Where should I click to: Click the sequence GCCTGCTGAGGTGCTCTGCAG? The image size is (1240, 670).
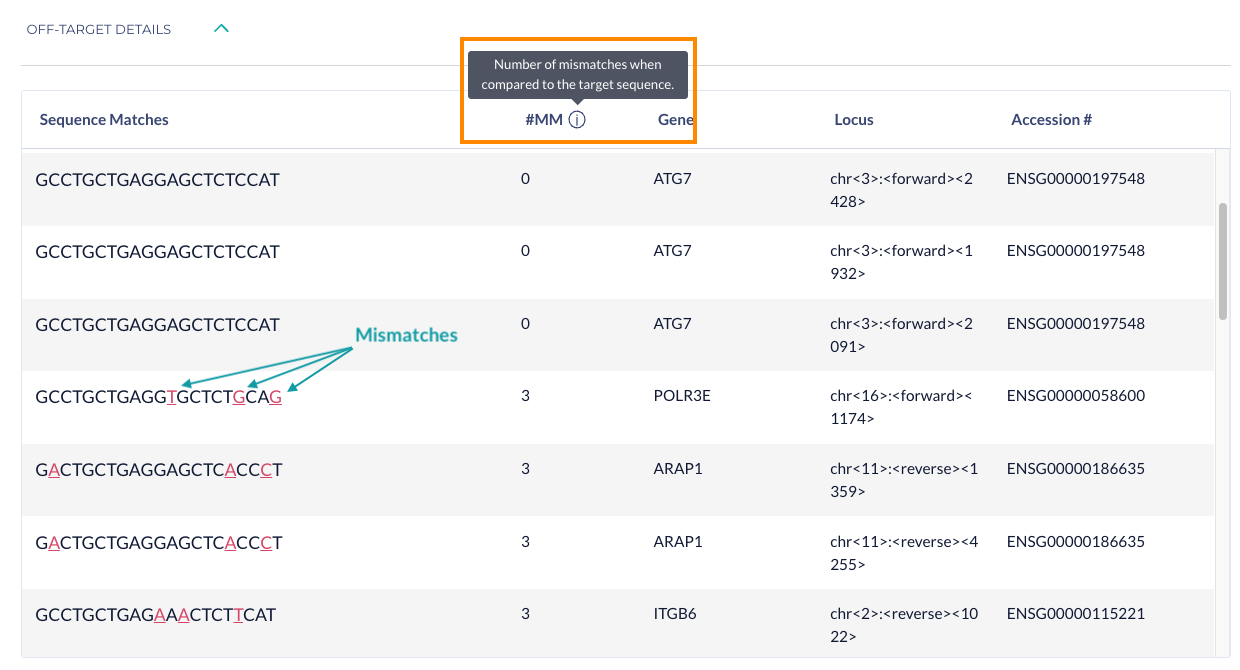[x=158, y=397]
